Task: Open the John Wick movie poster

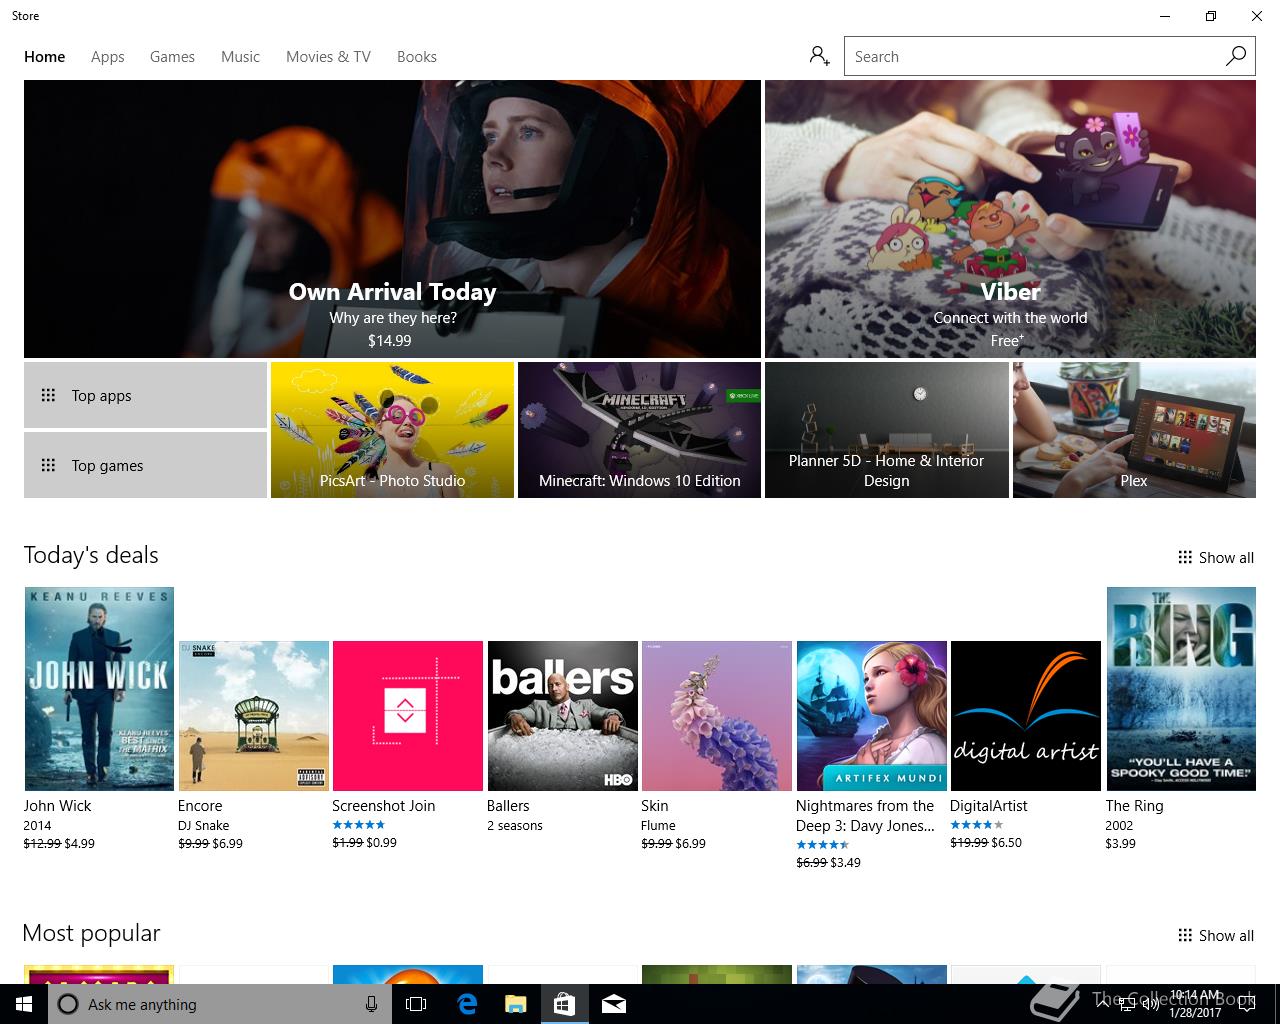Action: coord(99,689)
